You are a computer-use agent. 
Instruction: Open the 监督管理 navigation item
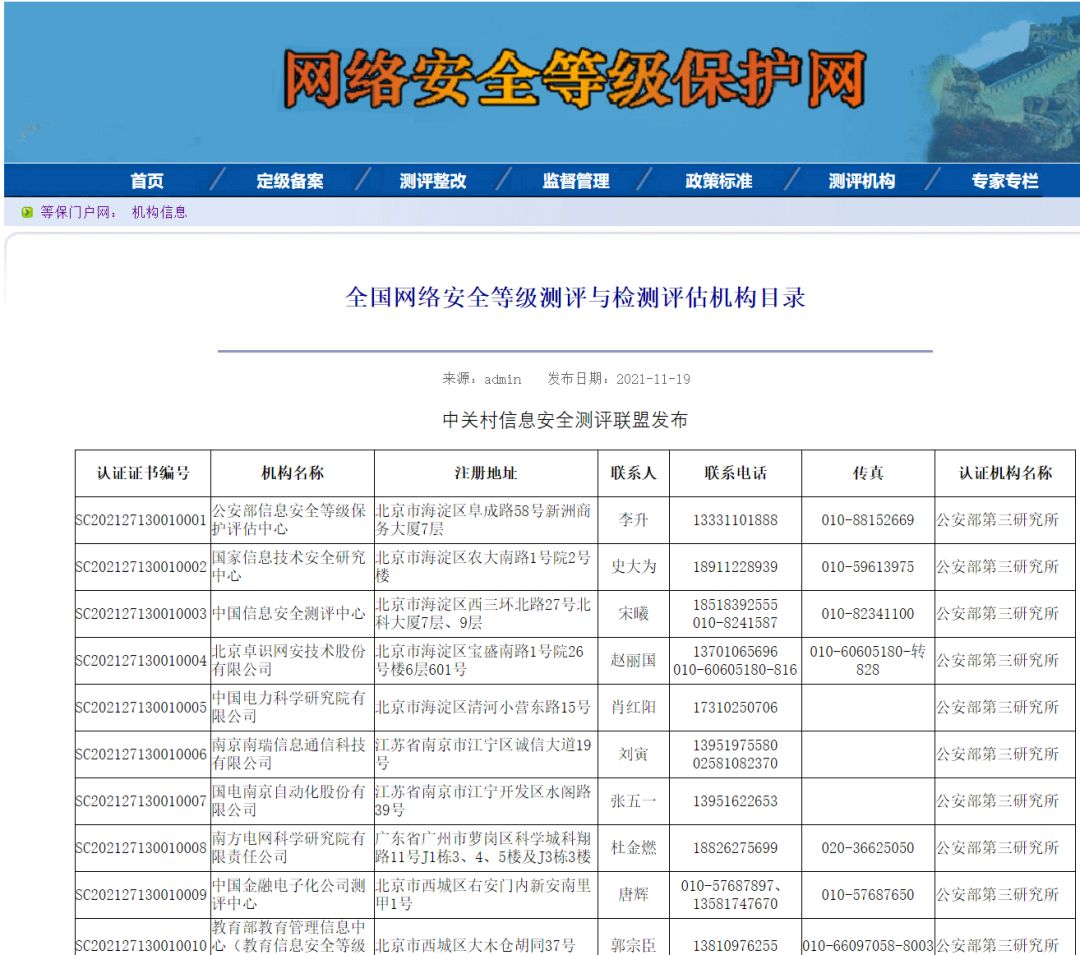576,181
